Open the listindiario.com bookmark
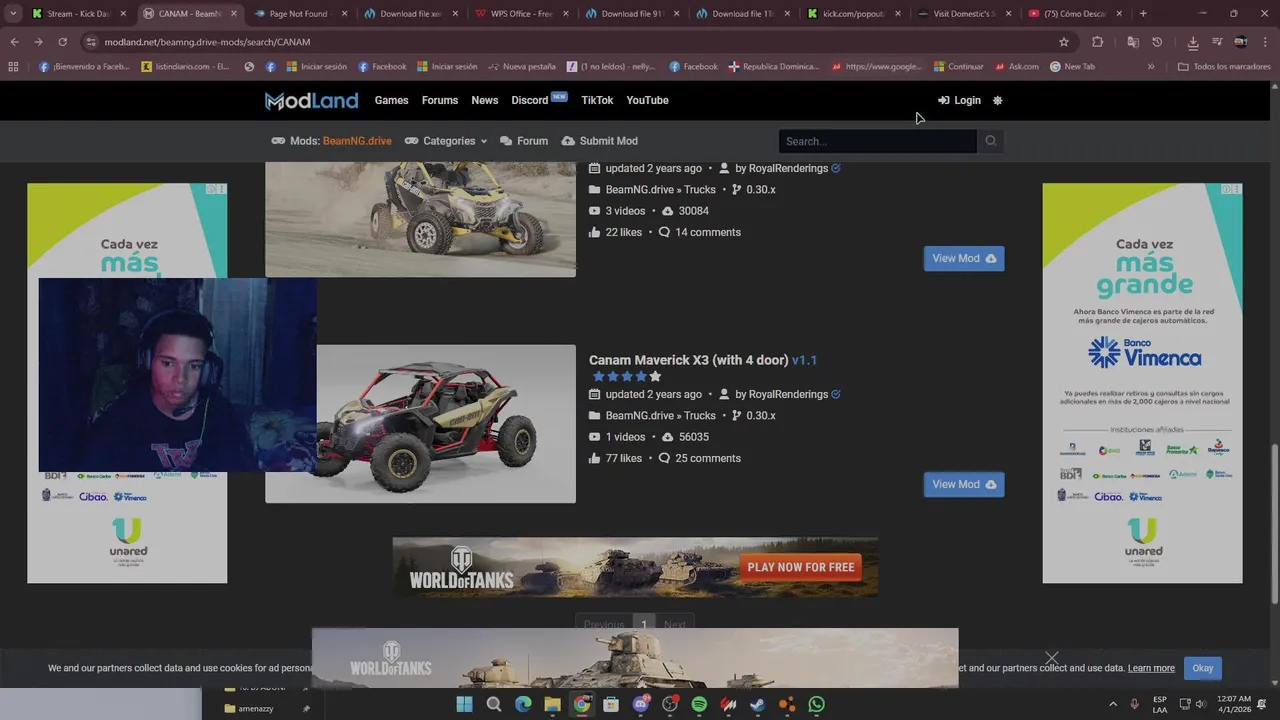The height and width of the screenshot is (720, 1280). pos(186,66)
